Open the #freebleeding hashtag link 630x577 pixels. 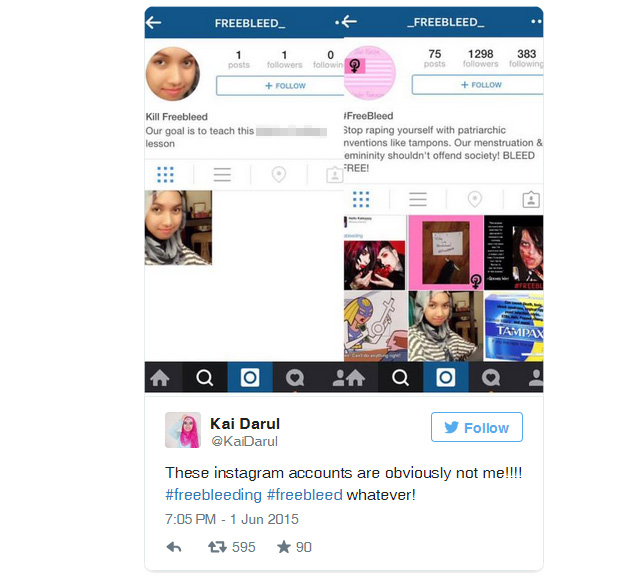coord(213,495)
